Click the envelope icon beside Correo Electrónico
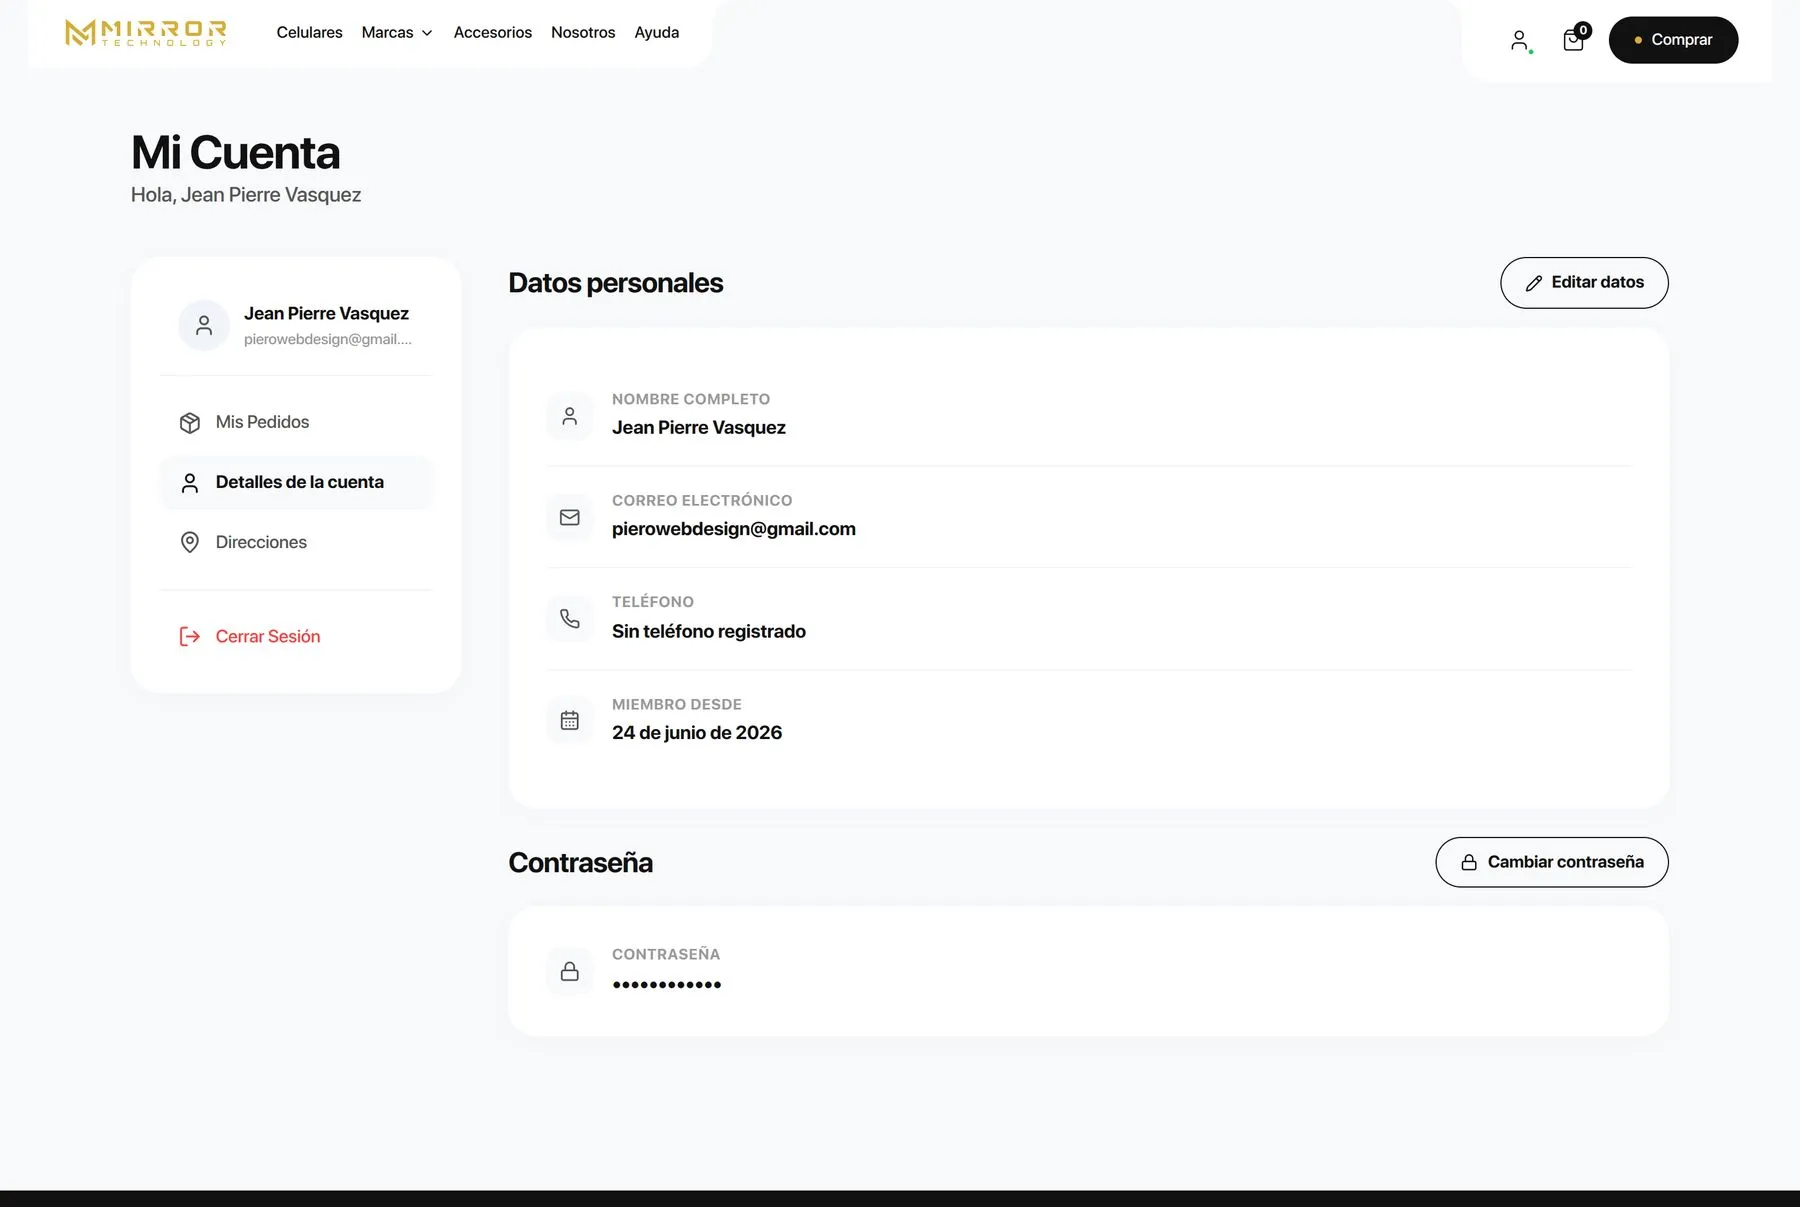The height and width of the screenshot is (1207, 1800). click(570, 517)
